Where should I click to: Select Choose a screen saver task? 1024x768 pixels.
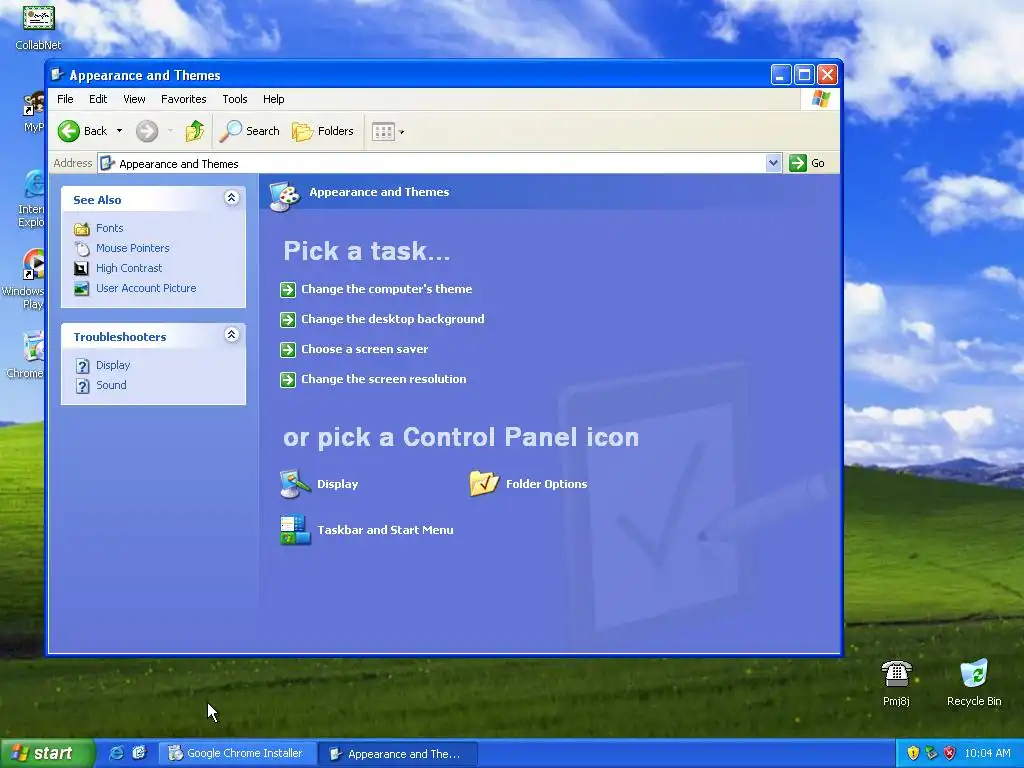coord(364,349)
